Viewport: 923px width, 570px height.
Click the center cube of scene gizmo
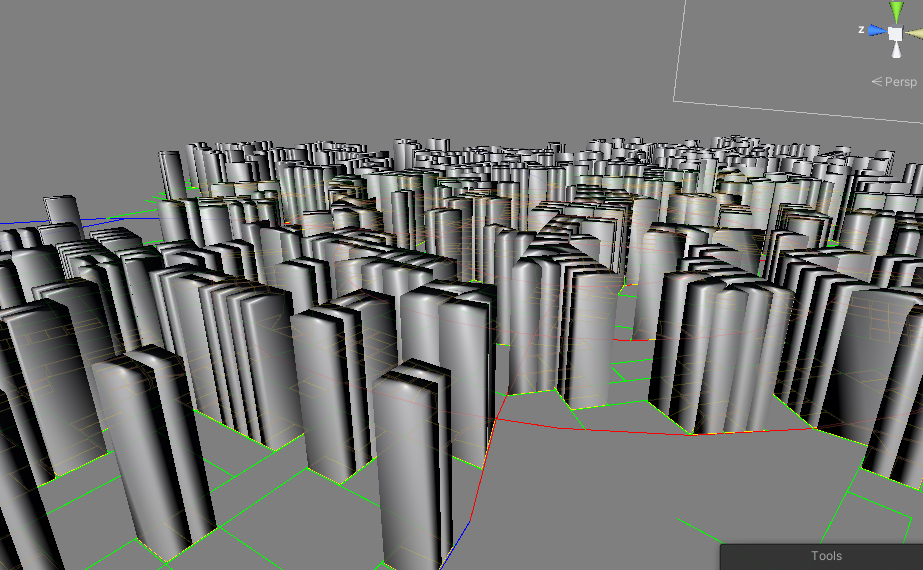coord(895,34)
